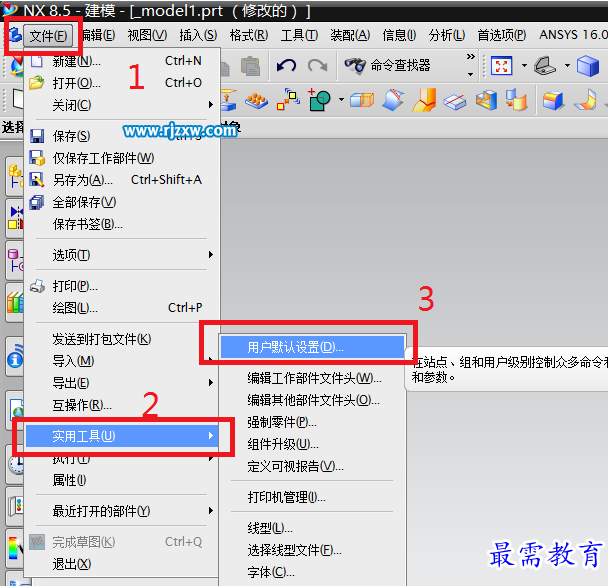Expand 最近打开的部件(Y) submenu

[x=122, y=511]
